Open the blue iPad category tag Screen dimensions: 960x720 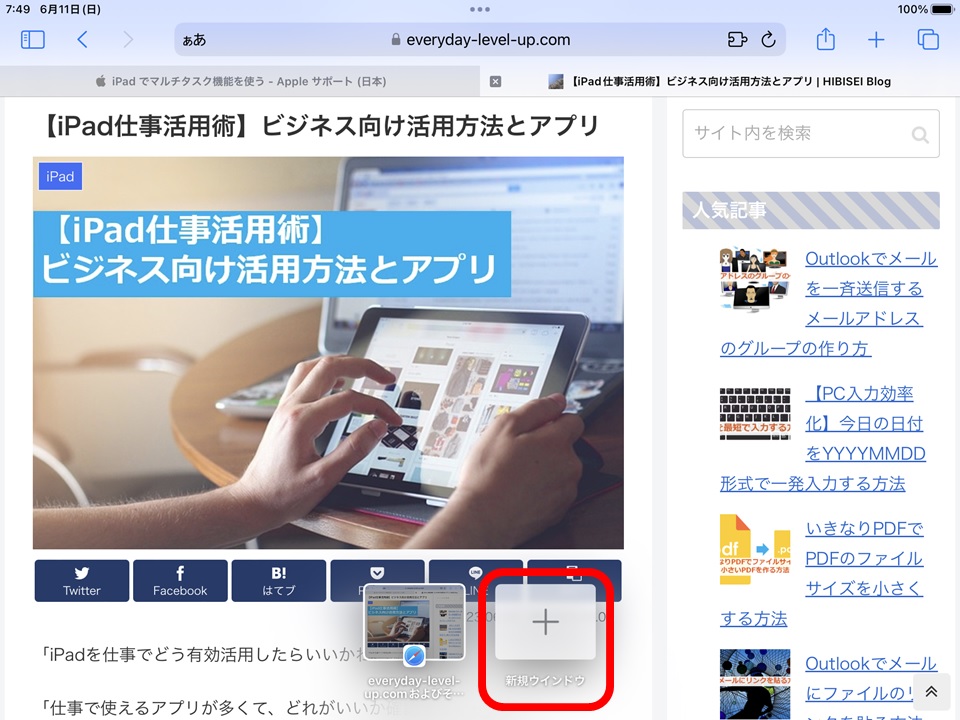click(60, 176)
